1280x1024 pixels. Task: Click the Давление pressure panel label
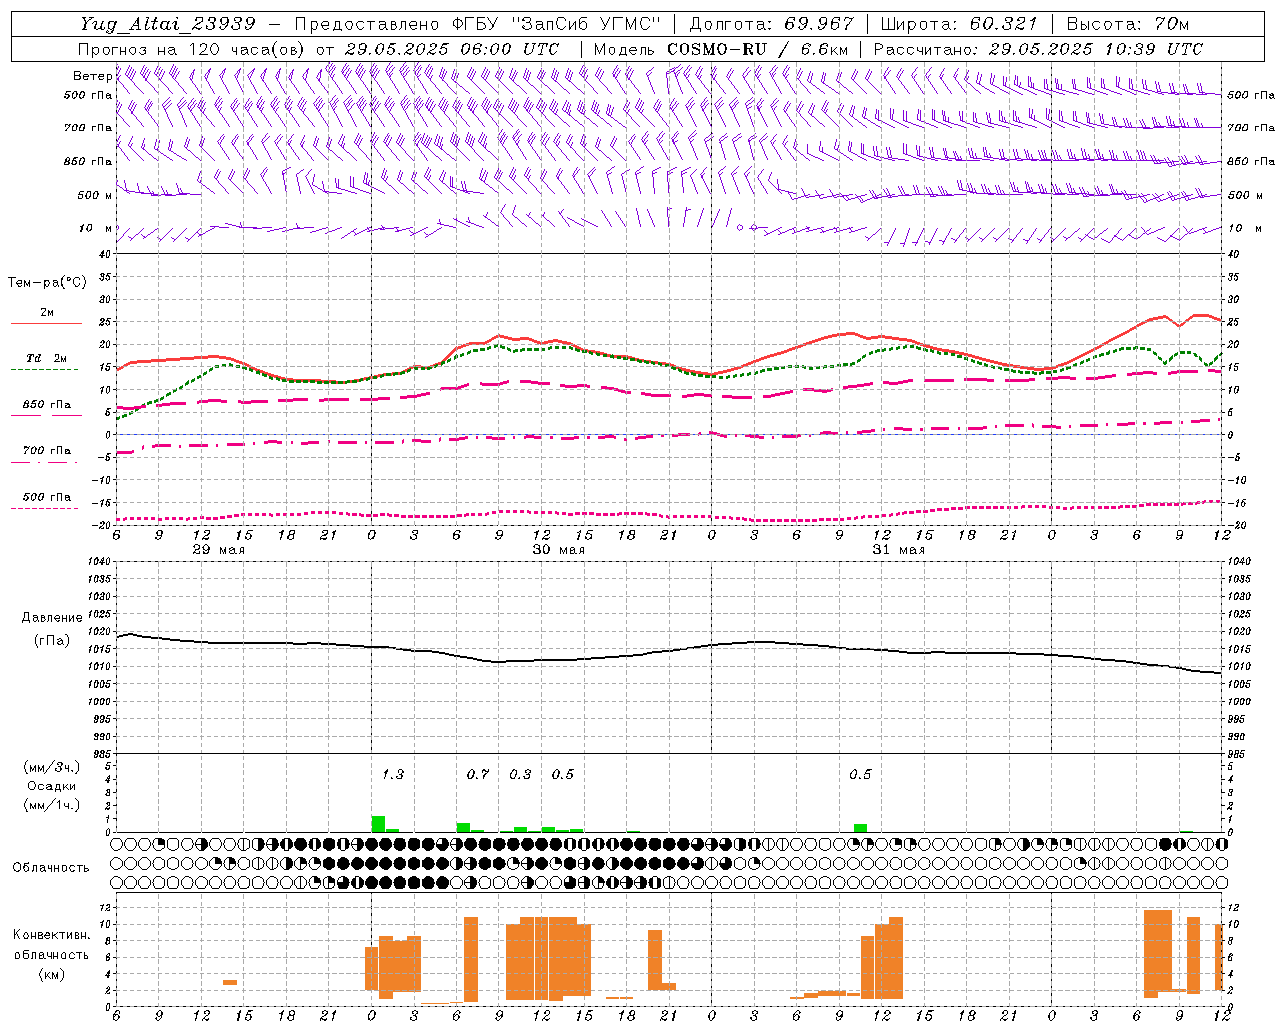tap(51, 618)
